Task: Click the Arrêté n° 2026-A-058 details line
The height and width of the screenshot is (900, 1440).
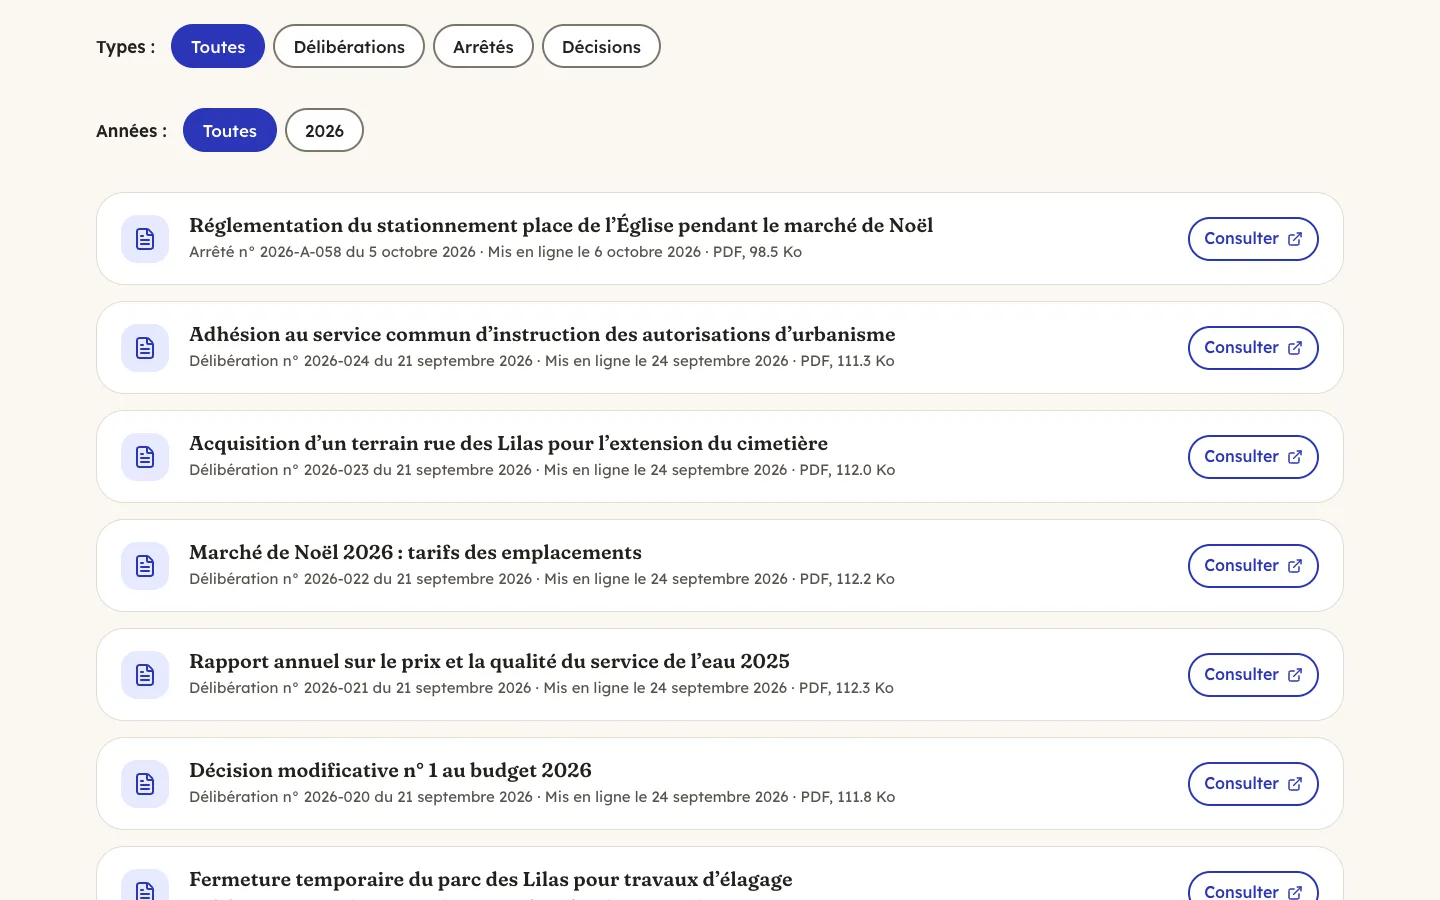Action: click(495, 252)
